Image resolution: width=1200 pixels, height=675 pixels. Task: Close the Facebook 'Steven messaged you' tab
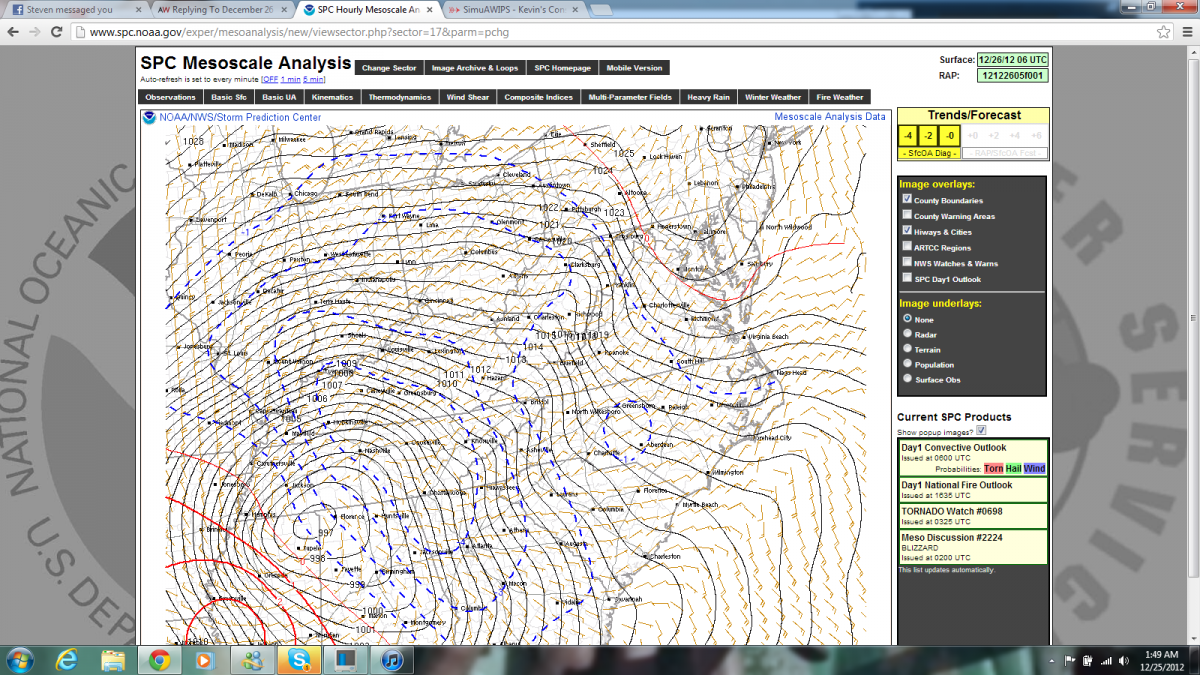point(139,9)
